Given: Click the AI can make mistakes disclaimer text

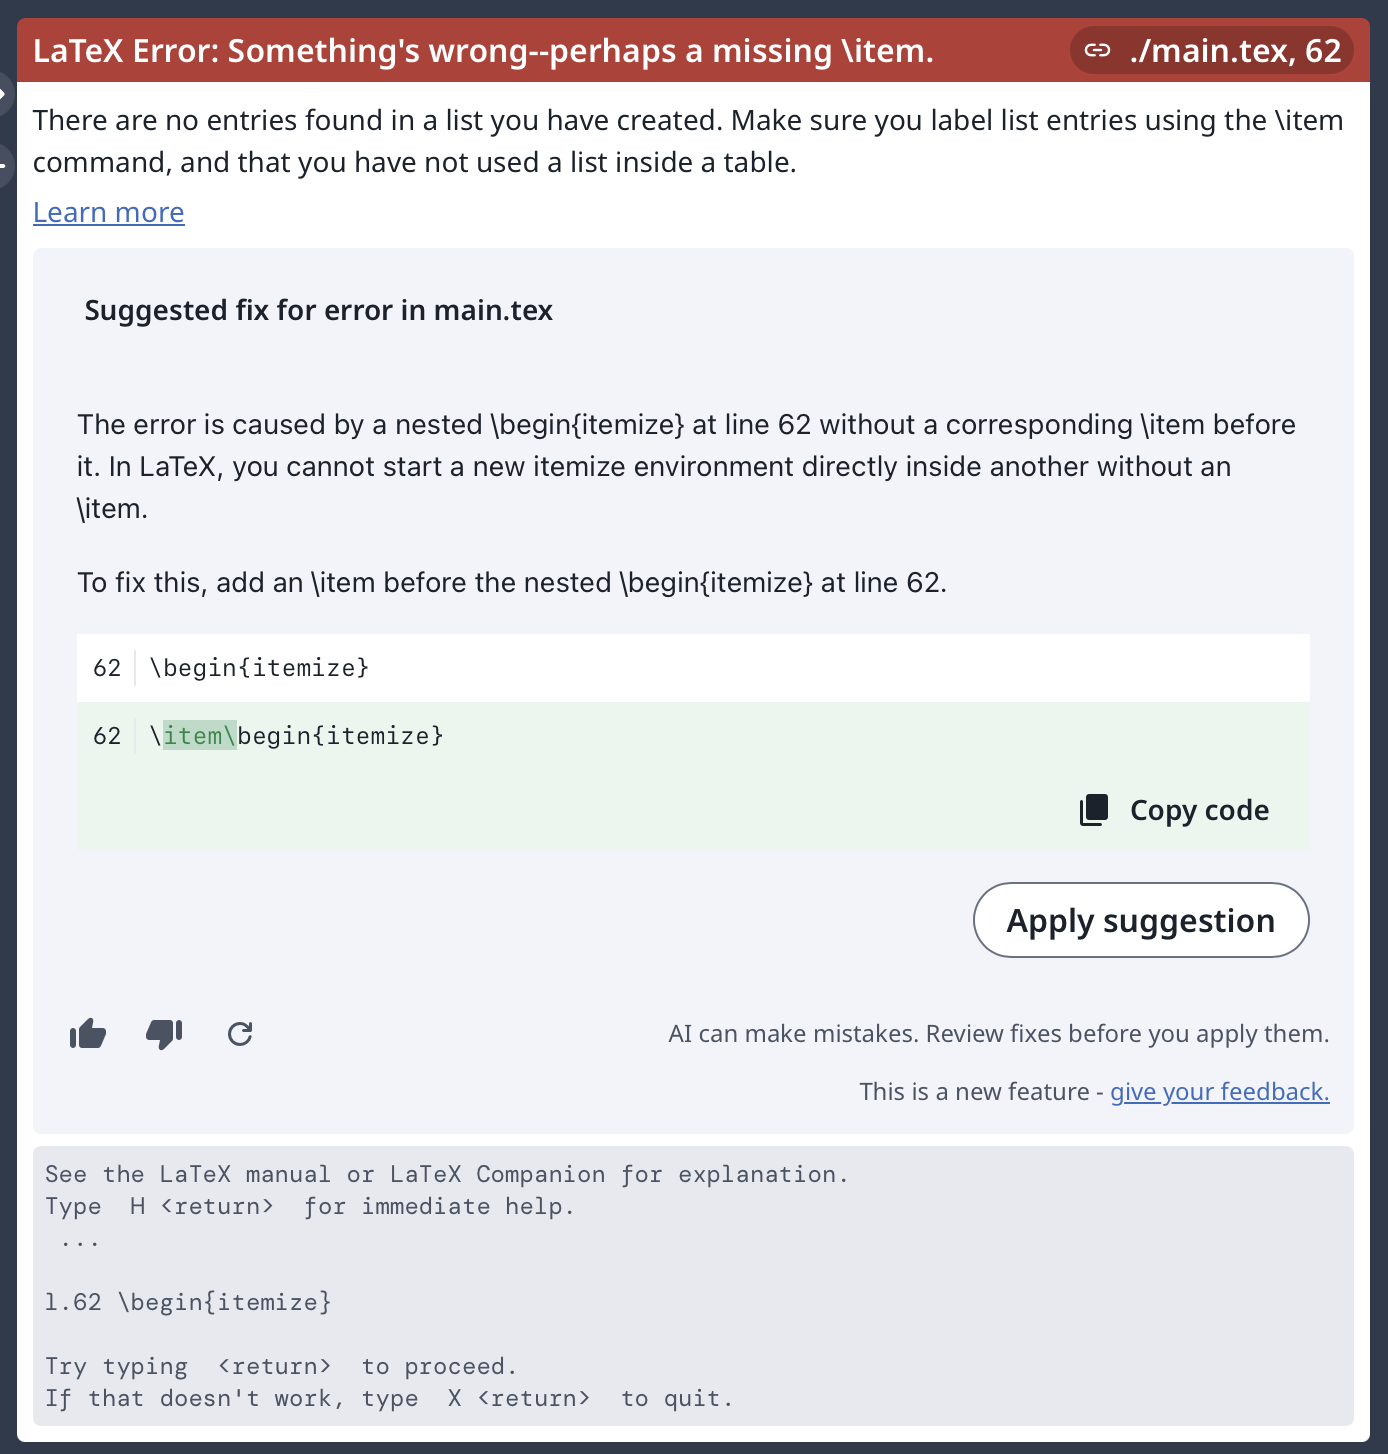Looking at the screenshot, I should click(x=999, y=1033).
